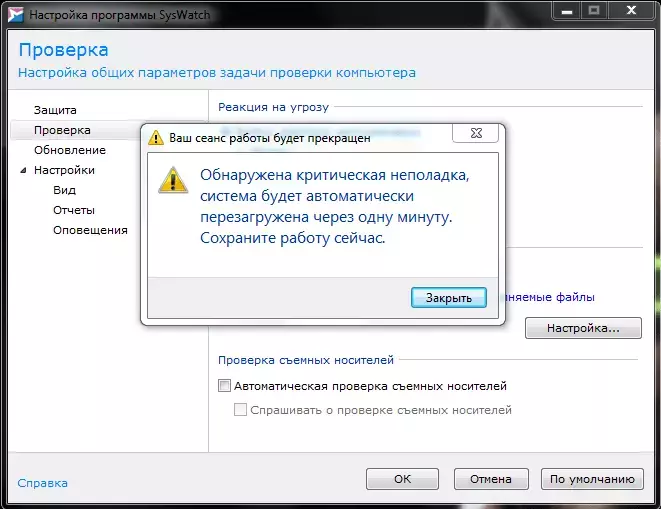Click the Отмена button
Screen dimensions: 661x509
(491, 479)
